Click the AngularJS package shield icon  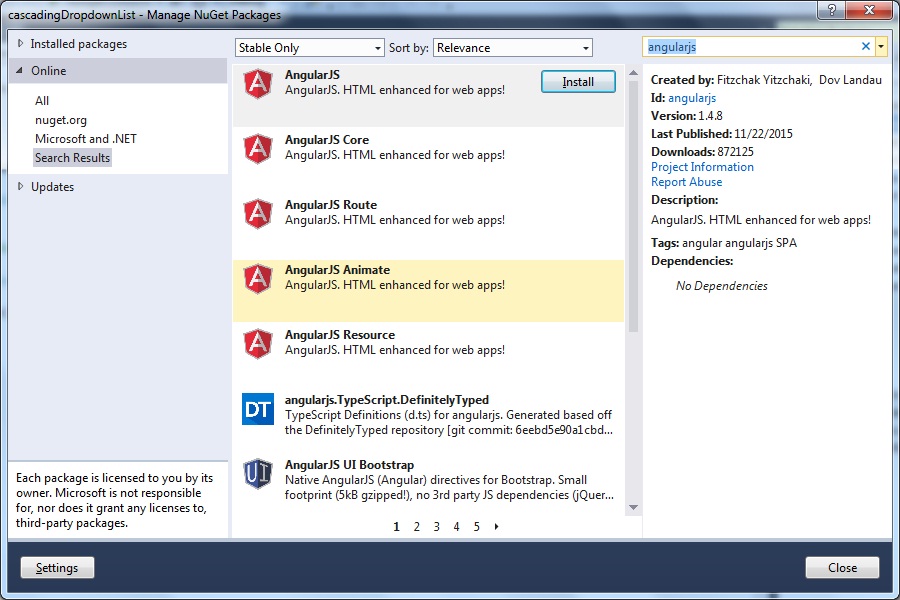257,83
